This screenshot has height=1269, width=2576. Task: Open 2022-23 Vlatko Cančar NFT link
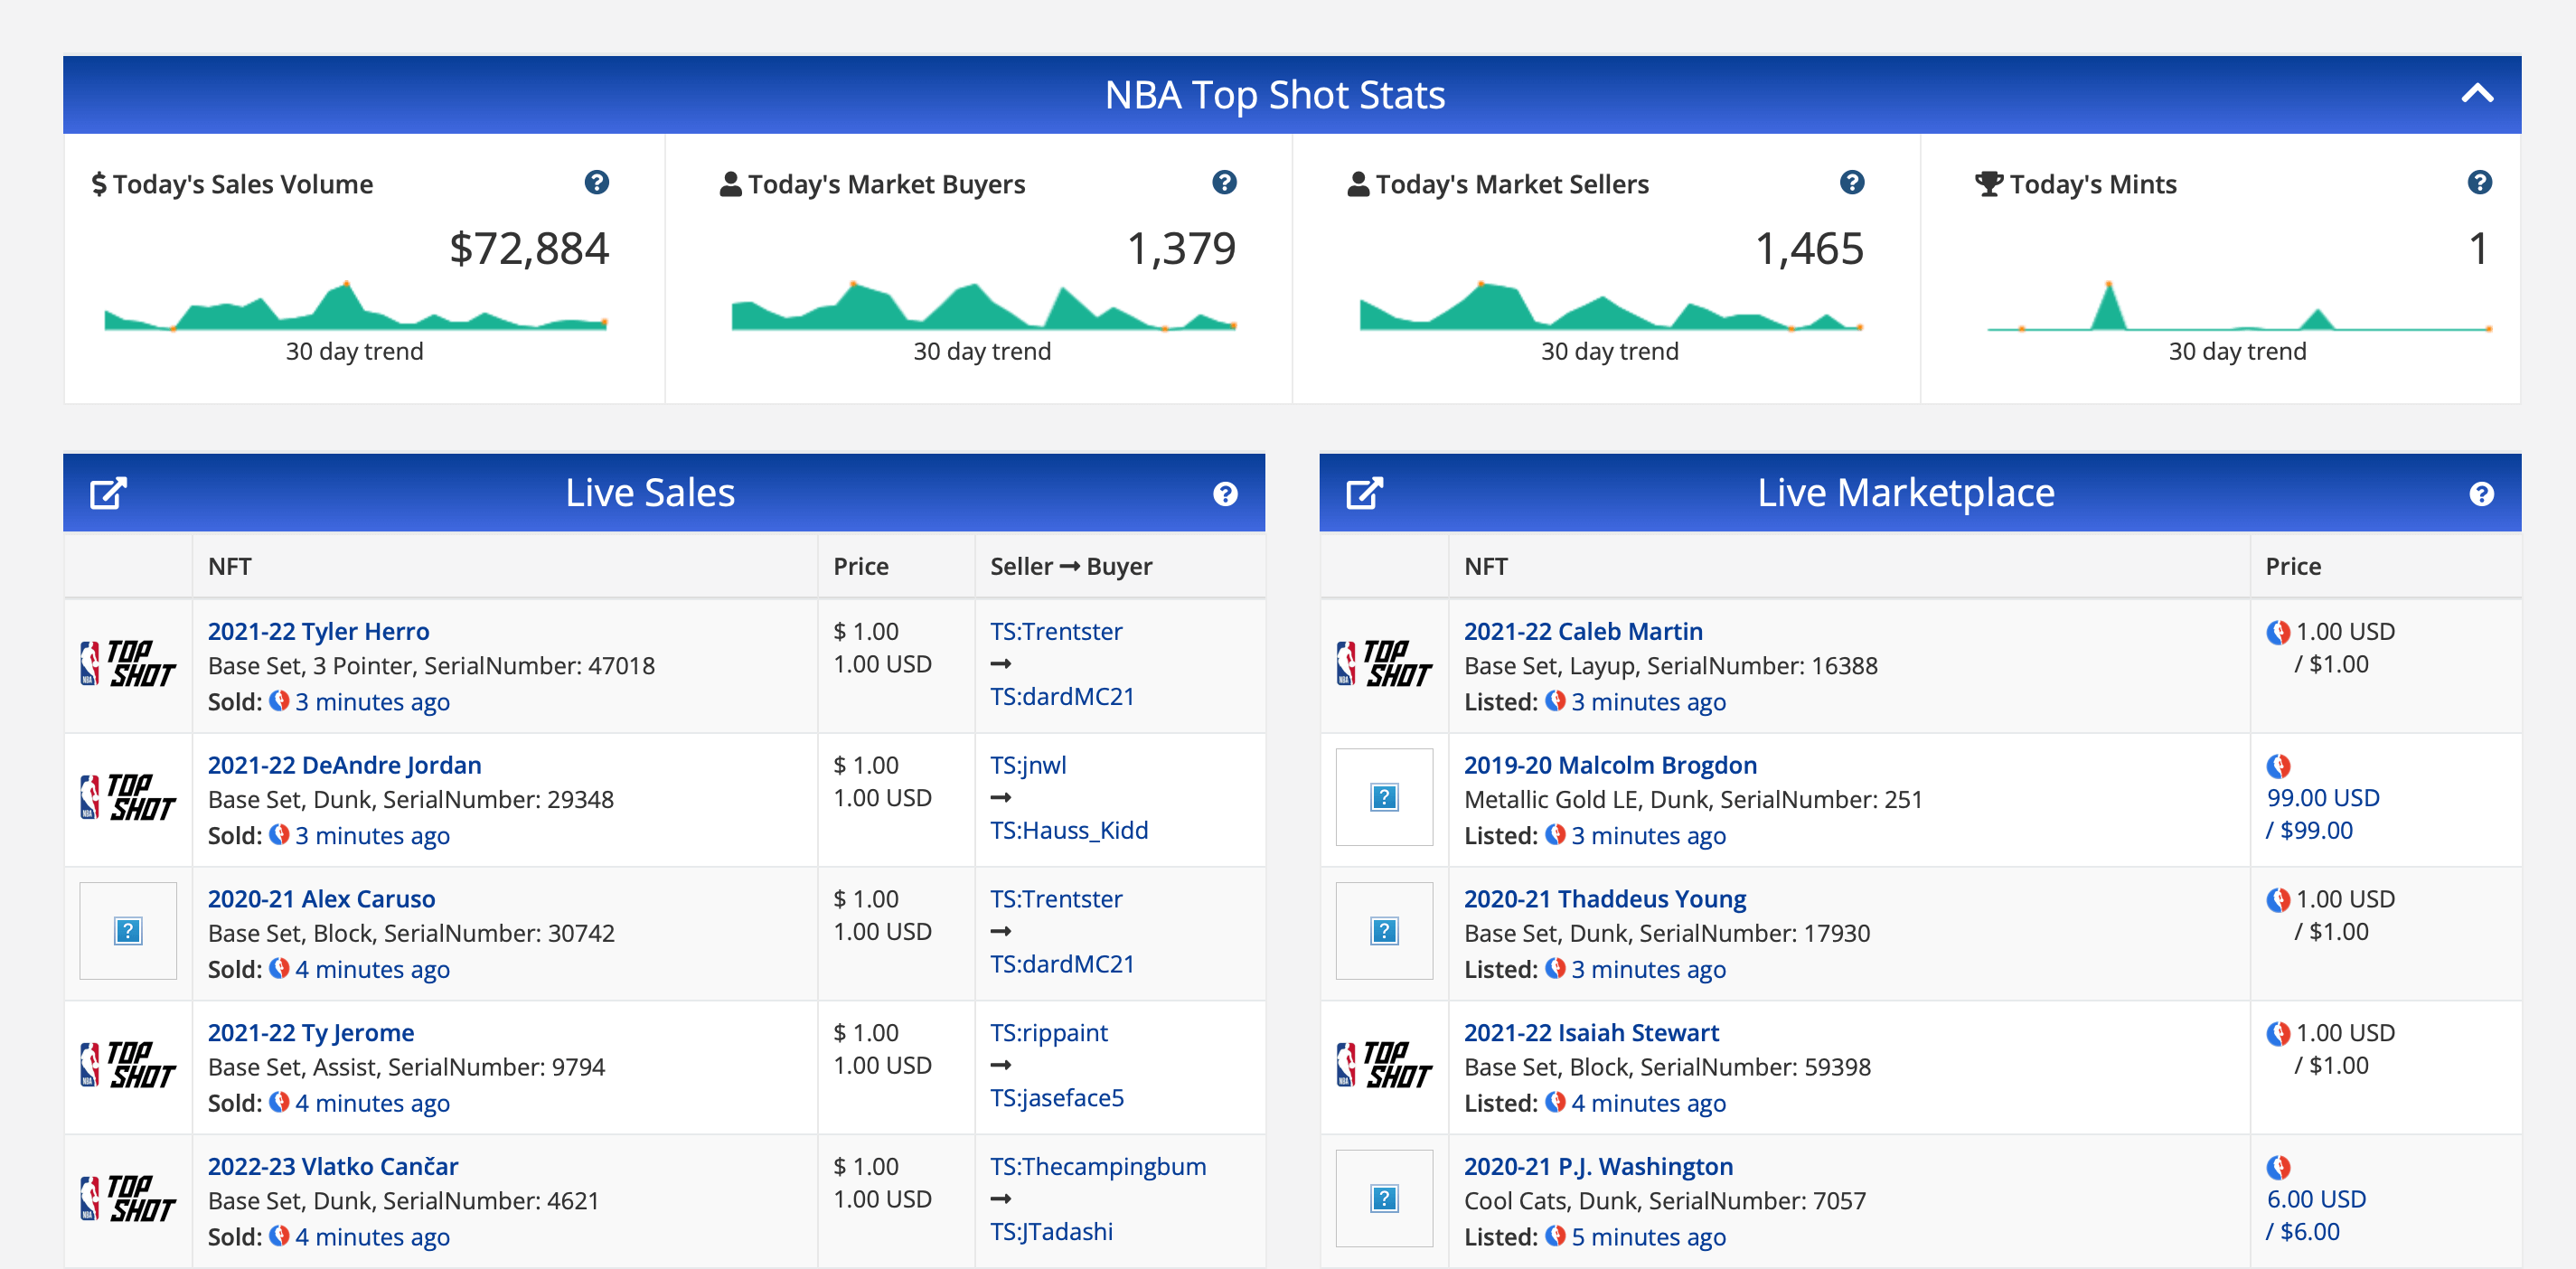click(332, 1166)
